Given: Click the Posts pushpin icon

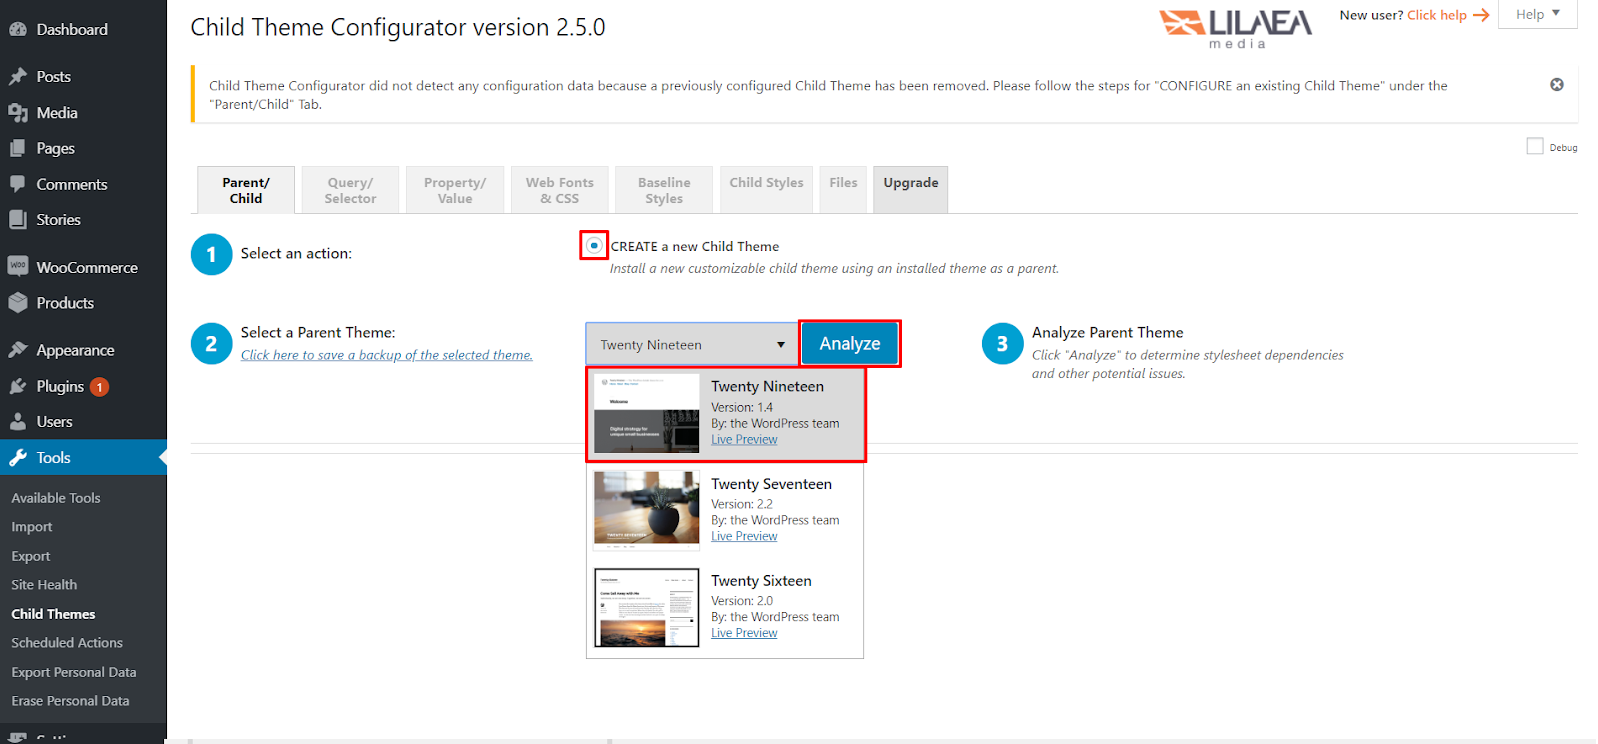Looking at the screenshot, I should [18, 77].
